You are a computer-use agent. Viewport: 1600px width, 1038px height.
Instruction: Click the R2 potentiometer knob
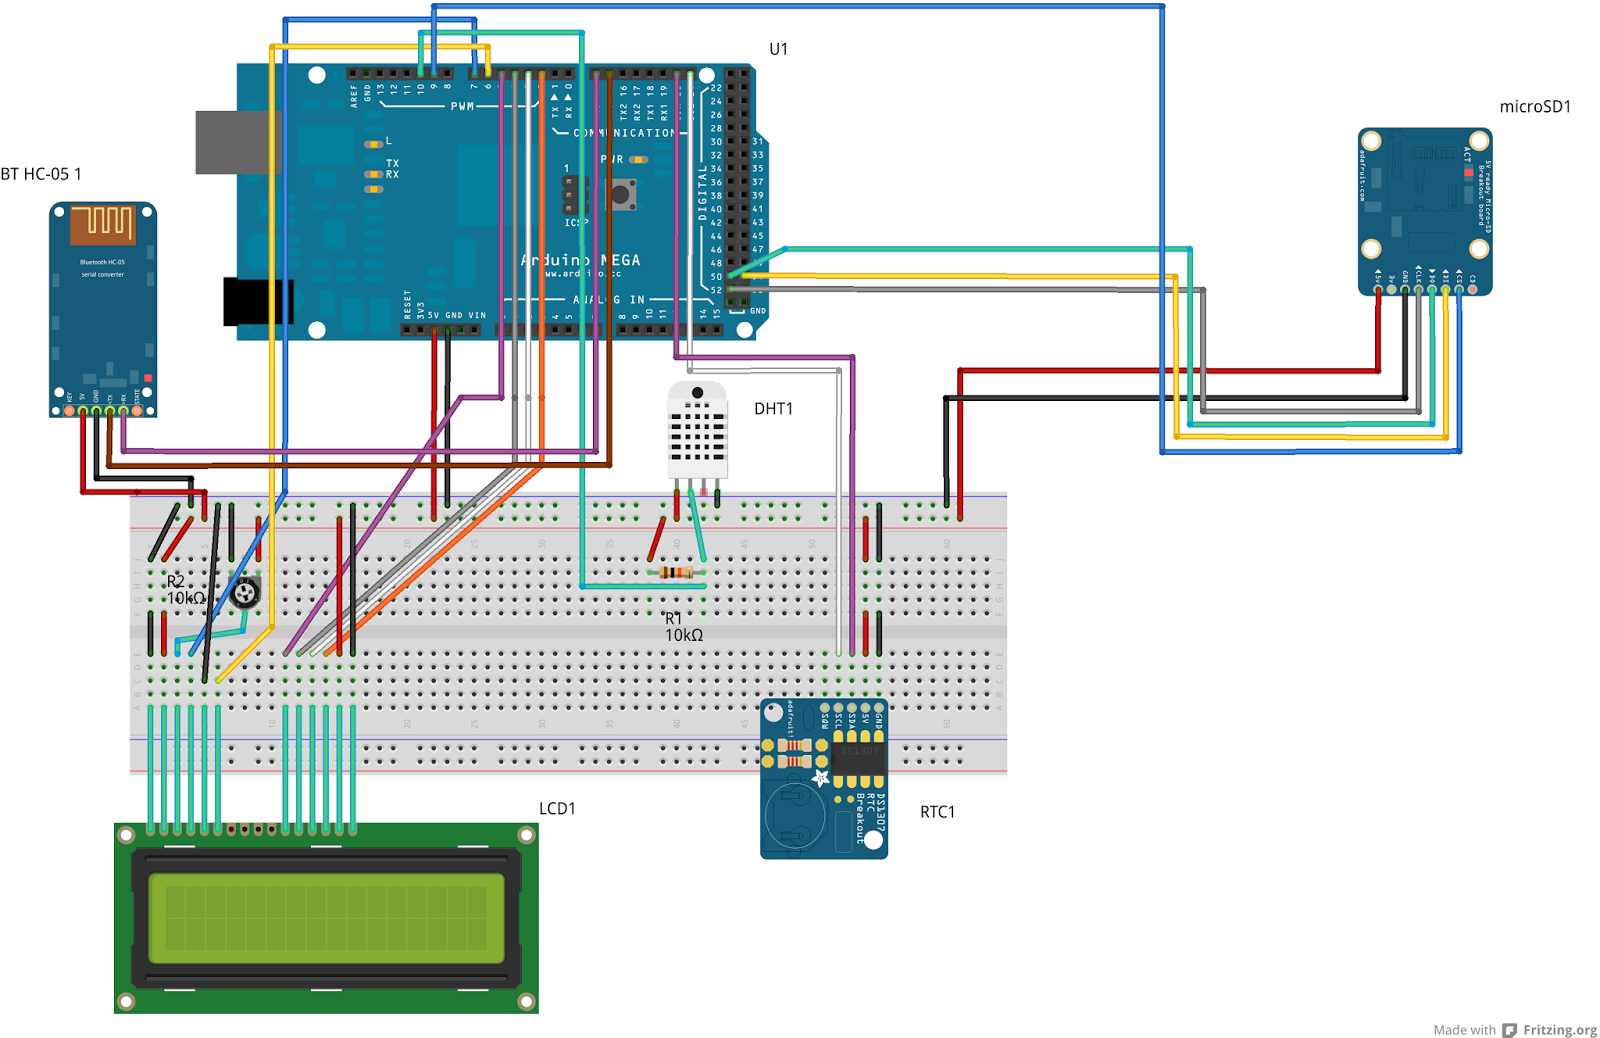[x=245, y=593]
